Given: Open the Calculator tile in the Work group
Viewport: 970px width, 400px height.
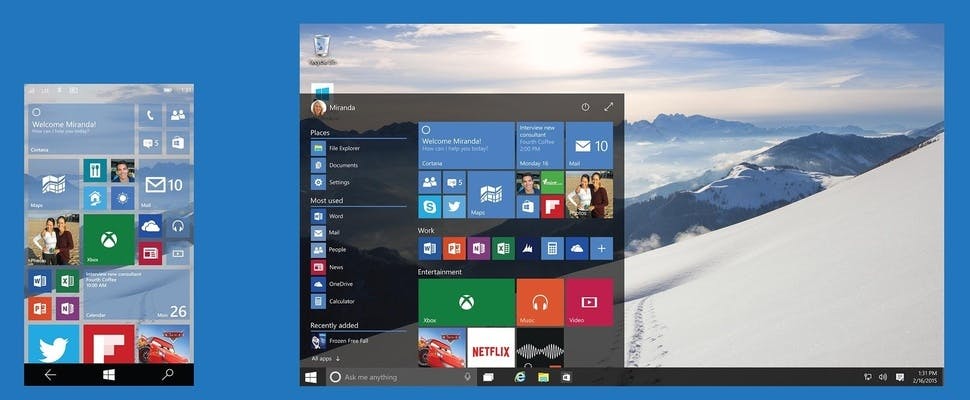Looking at the screenshot, I should [552, 249].
